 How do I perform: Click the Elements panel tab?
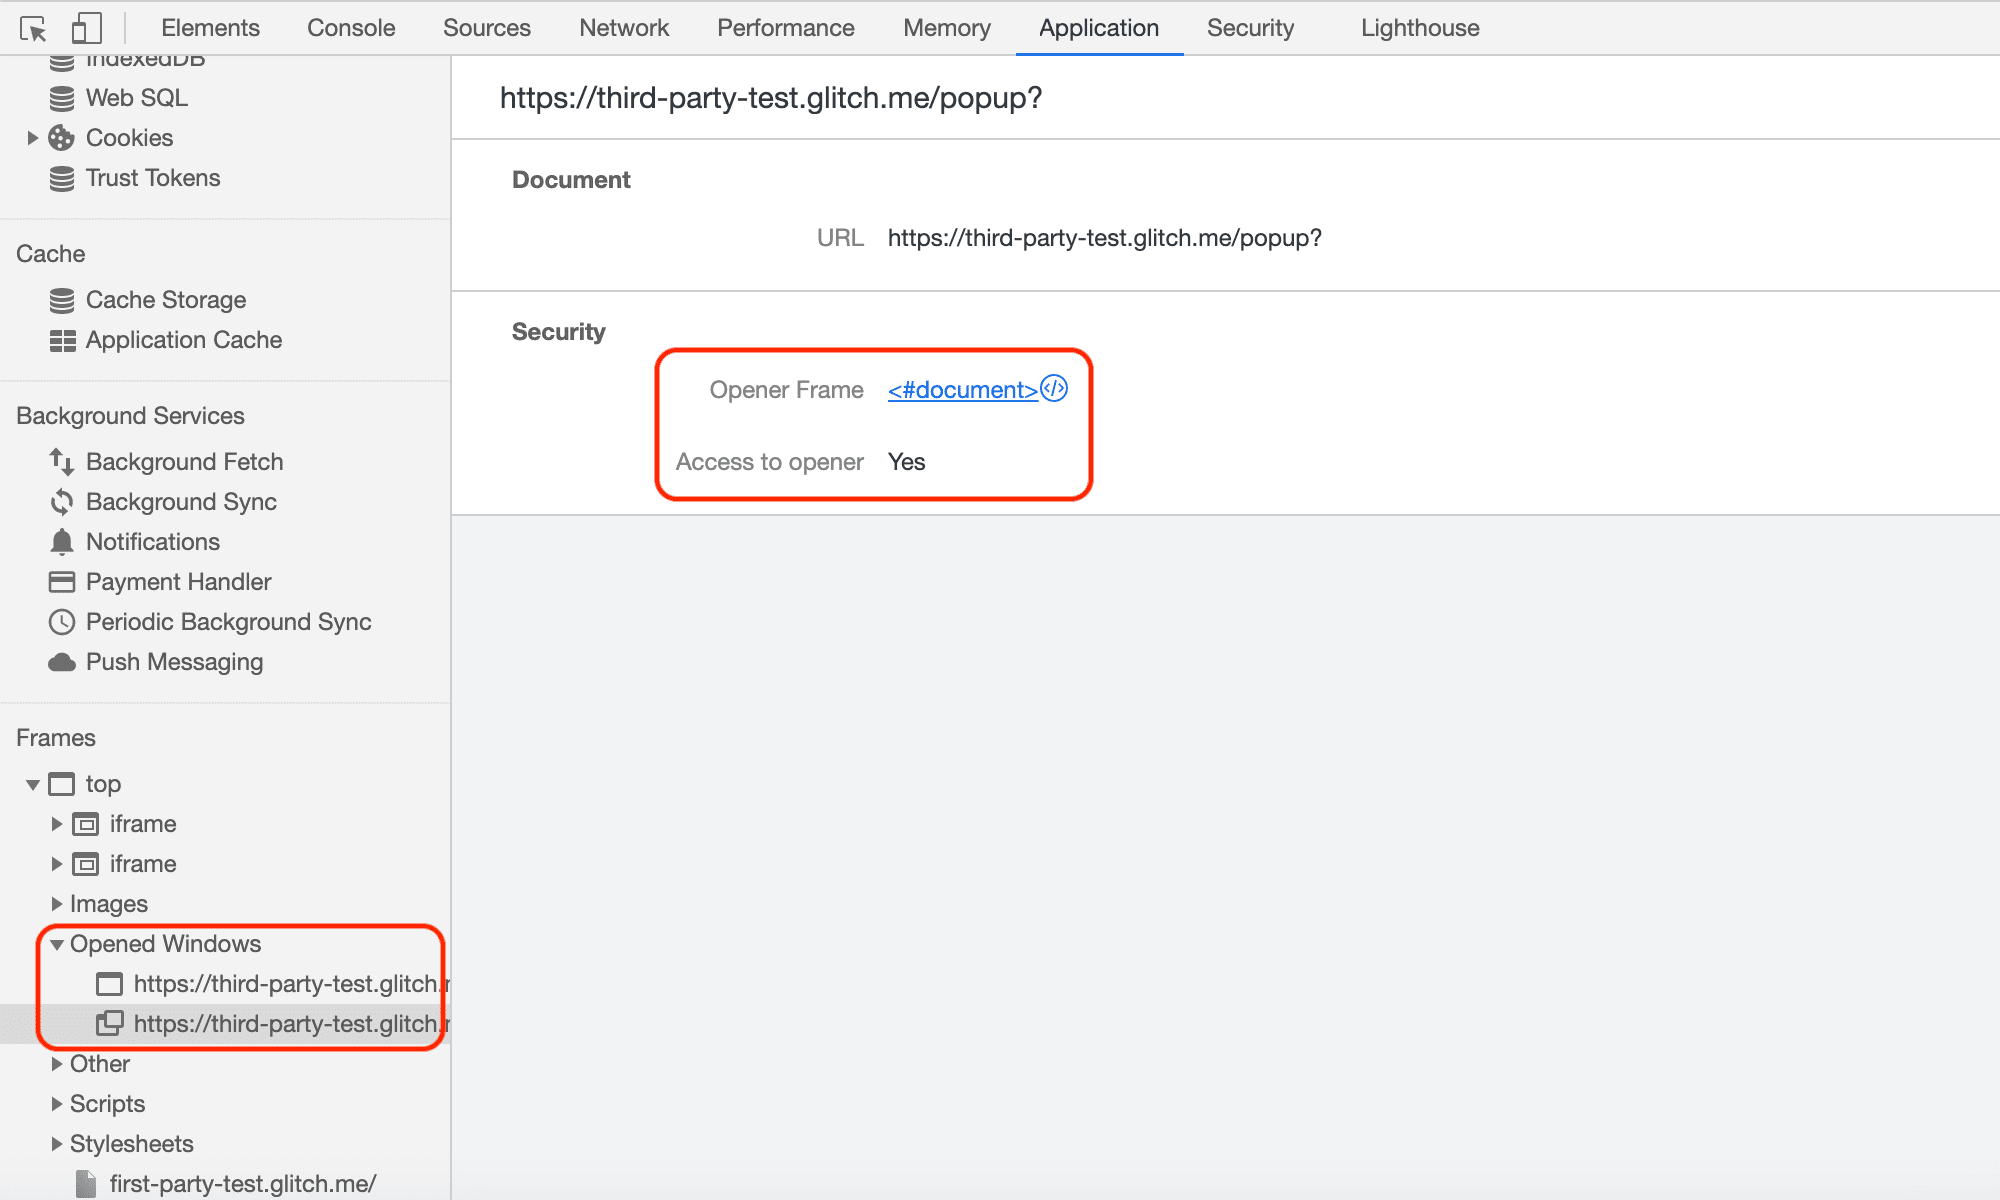(210, 26)
